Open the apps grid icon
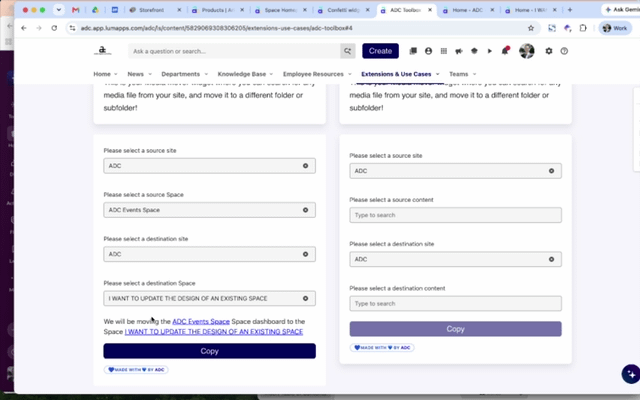This screenshot has height=400, width=640. pyautogui.click(x=444, y=51)
